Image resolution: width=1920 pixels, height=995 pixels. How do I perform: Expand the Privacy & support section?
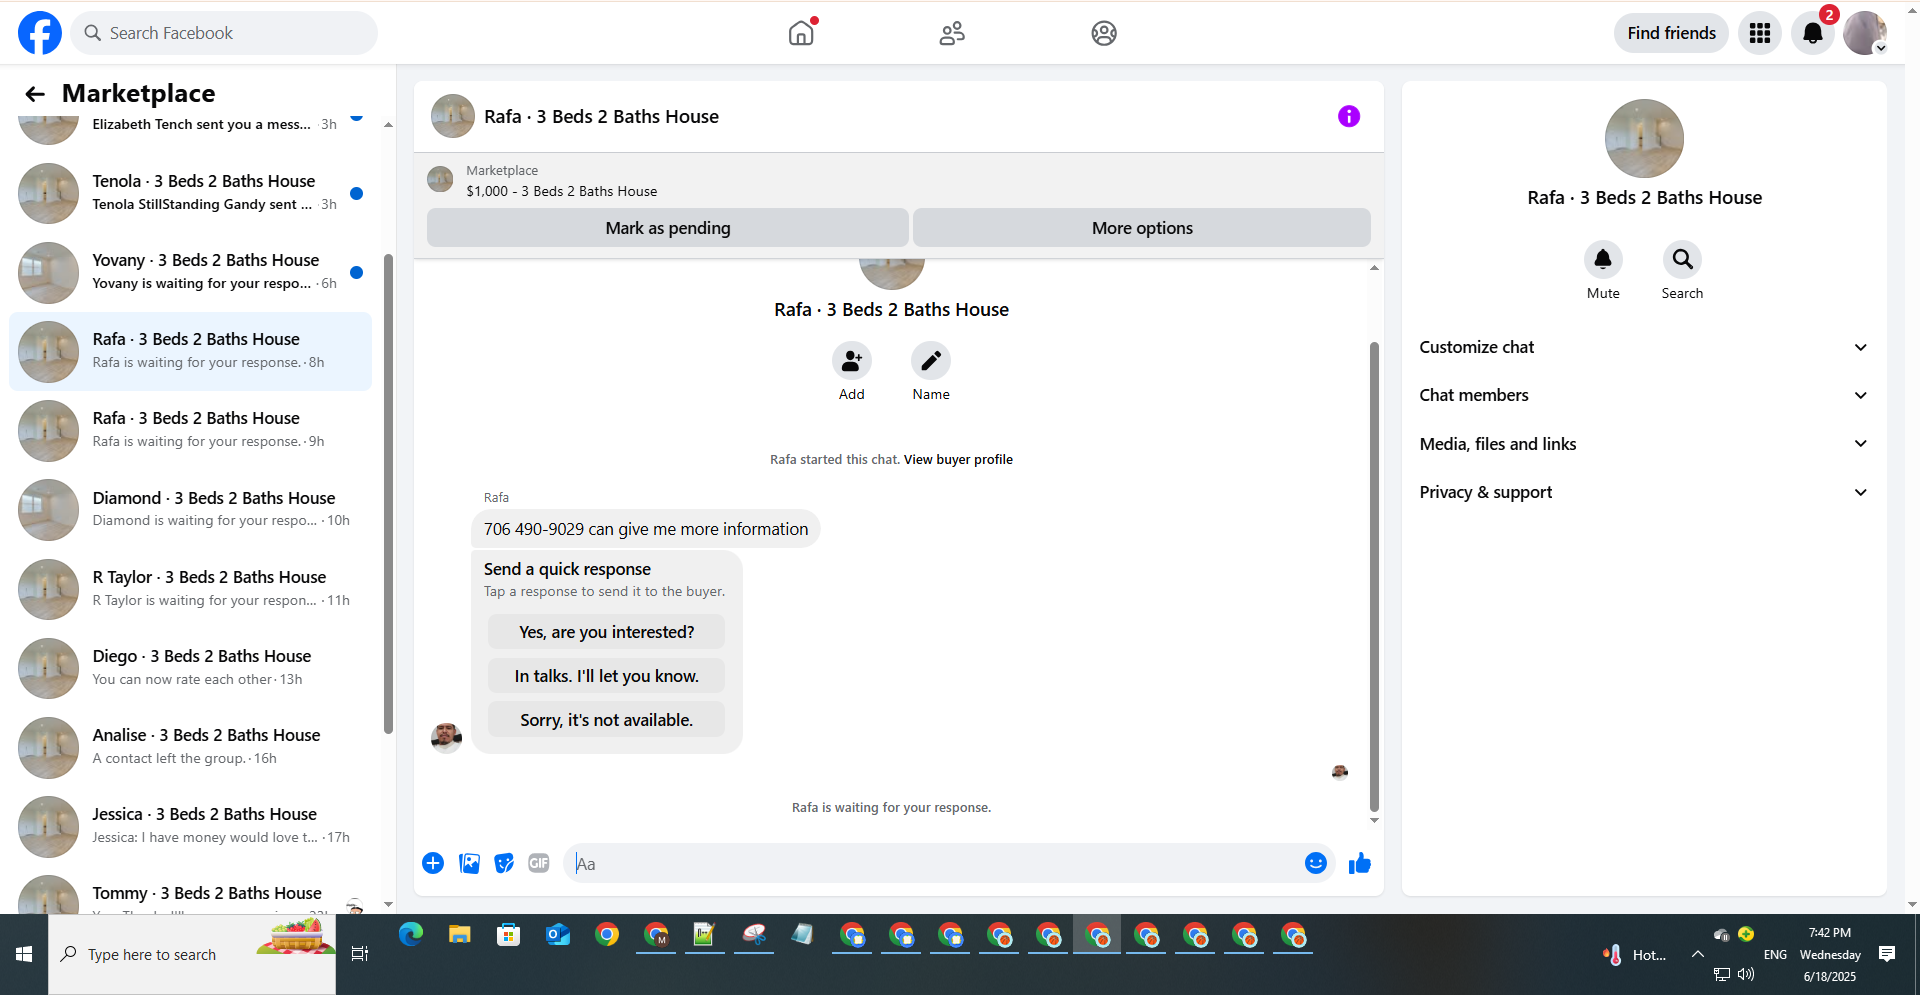click(1644, 492)
